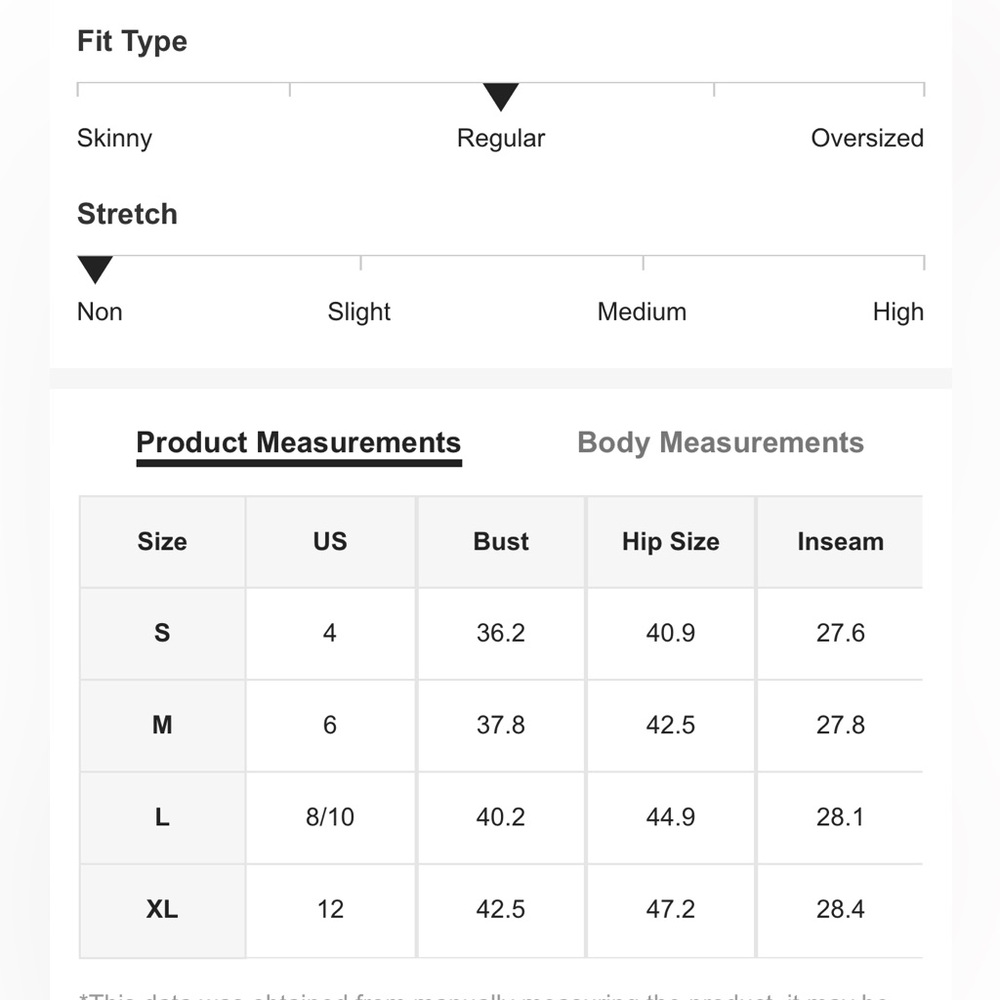
Task: Click the Inseam column header
Action: 840,541
